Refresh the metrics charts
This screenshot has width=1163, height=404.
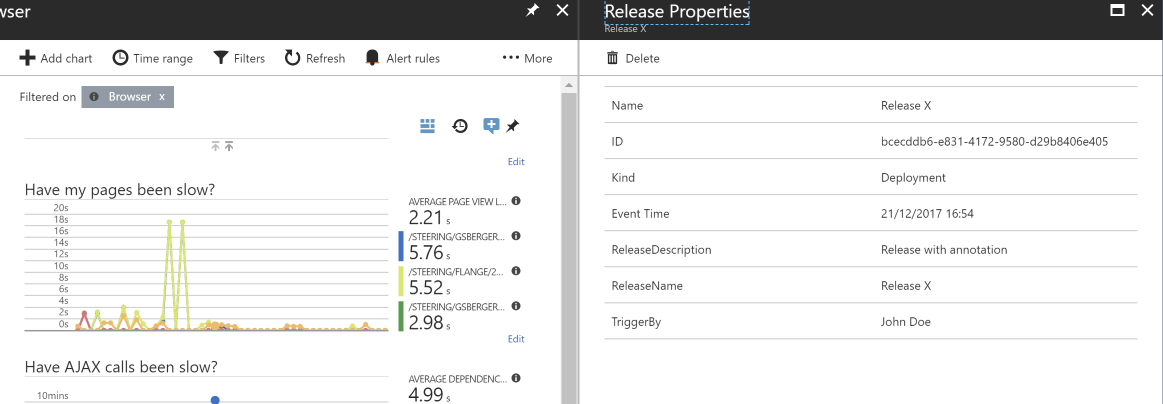click(x=293, y=58)
